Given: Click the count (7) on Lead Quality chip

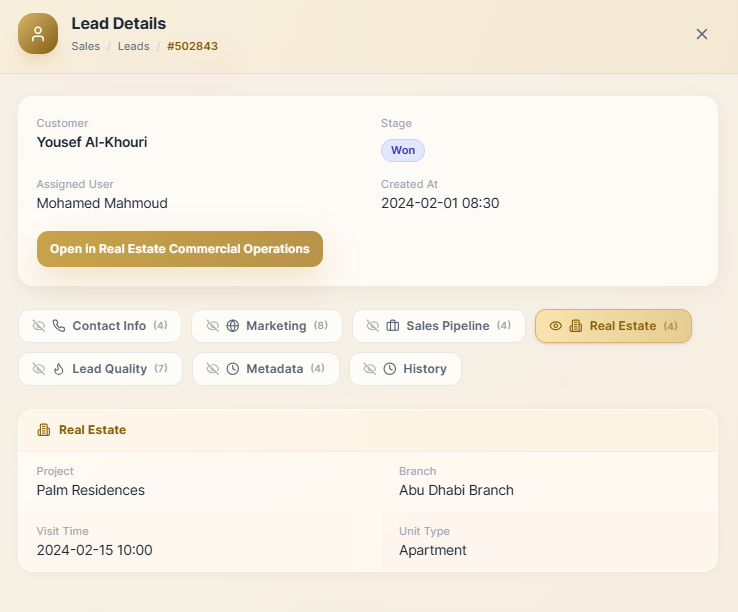Looking at the screenshot, I should tap(161, 368).
